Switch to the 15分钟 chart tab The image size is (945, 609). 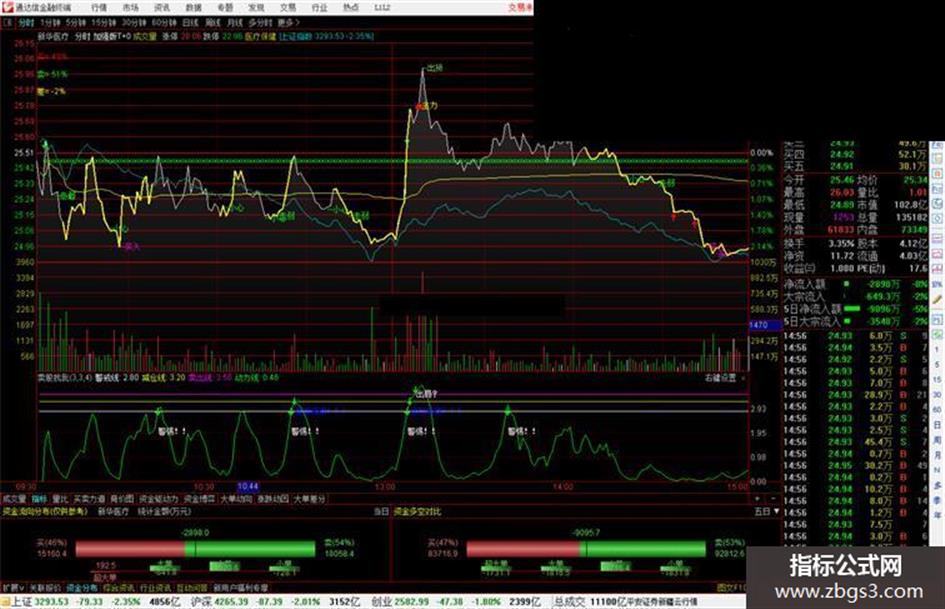103,22
